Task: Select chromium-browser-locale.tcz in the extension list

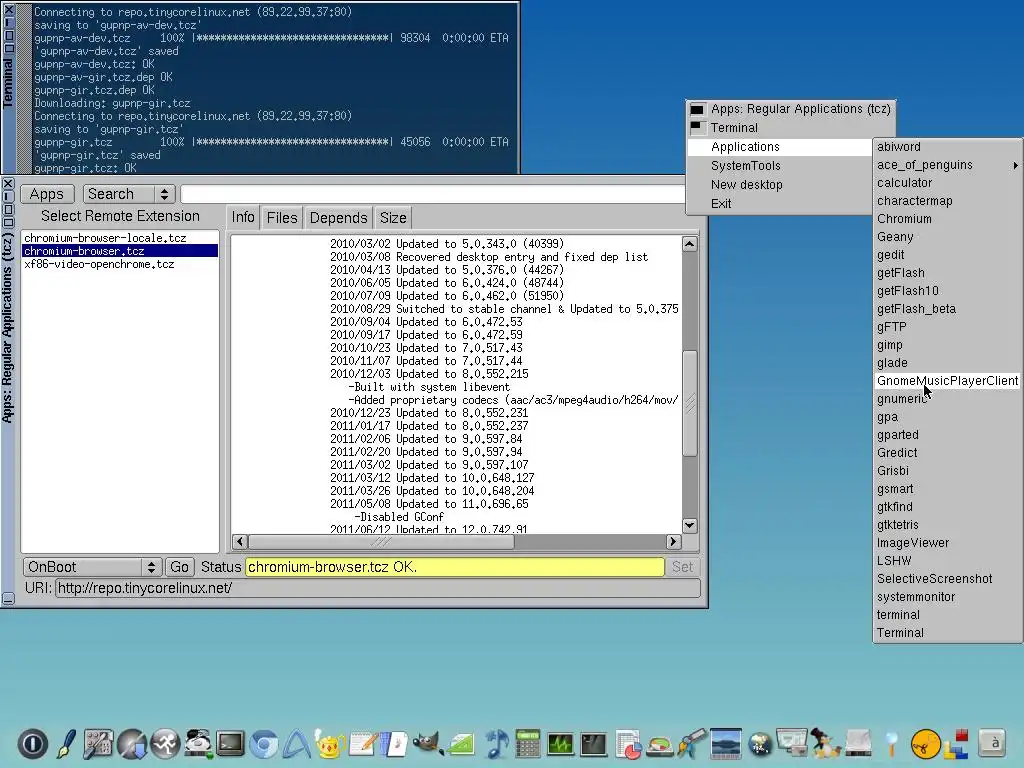Action: (x=120, y=238)
